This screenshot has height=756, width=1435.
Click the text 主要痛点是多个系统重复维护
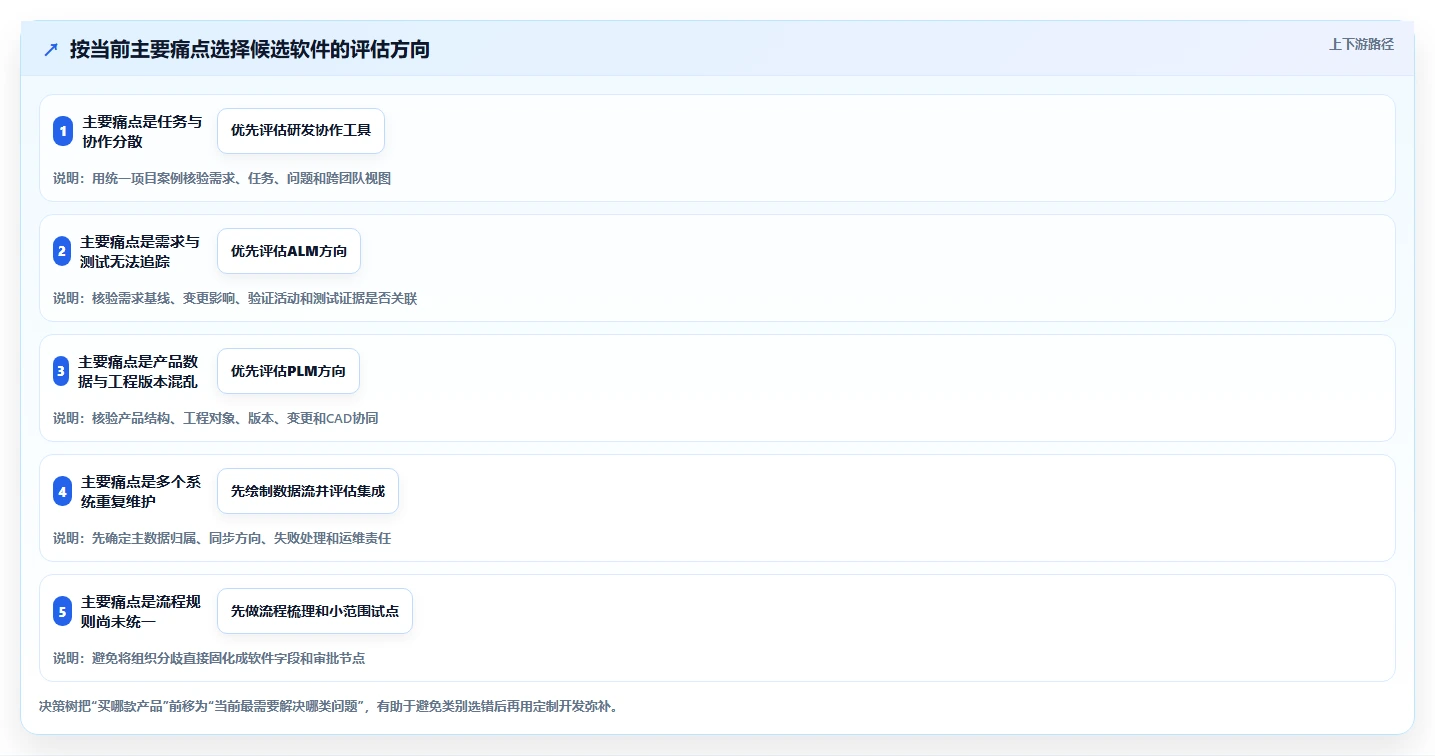(x=141, y=491)
